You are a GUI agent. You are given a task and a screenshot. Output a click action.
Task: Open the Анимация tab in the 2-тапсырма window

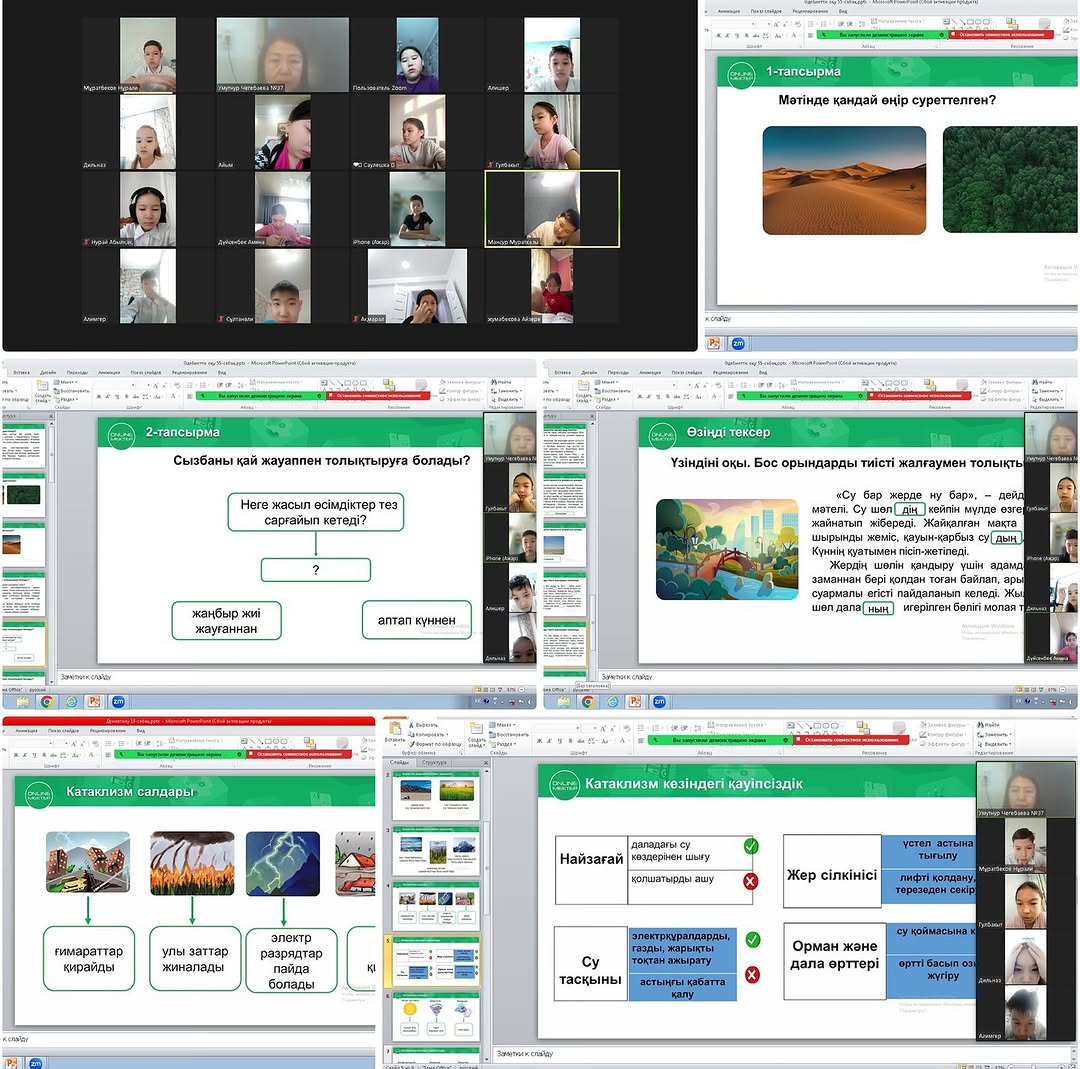click(110, 372)
